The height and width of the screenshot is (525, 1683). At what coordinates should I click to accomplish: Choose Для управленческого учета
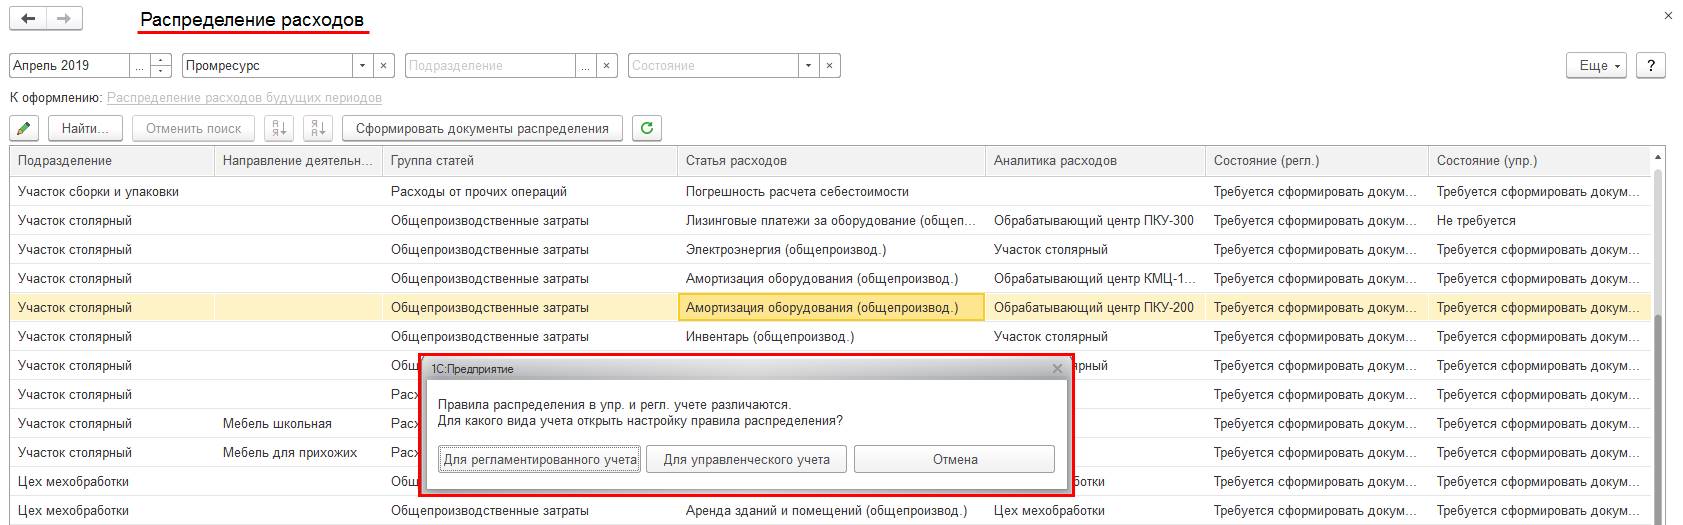[x=746, y=459]
